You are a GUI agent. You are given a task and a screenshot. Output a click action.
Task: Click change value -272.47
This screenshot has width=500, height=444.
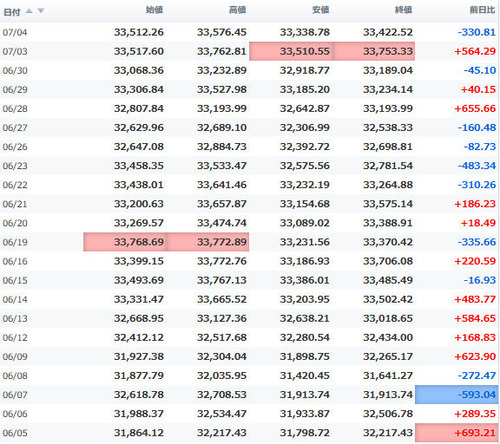[x=476, y=375]
